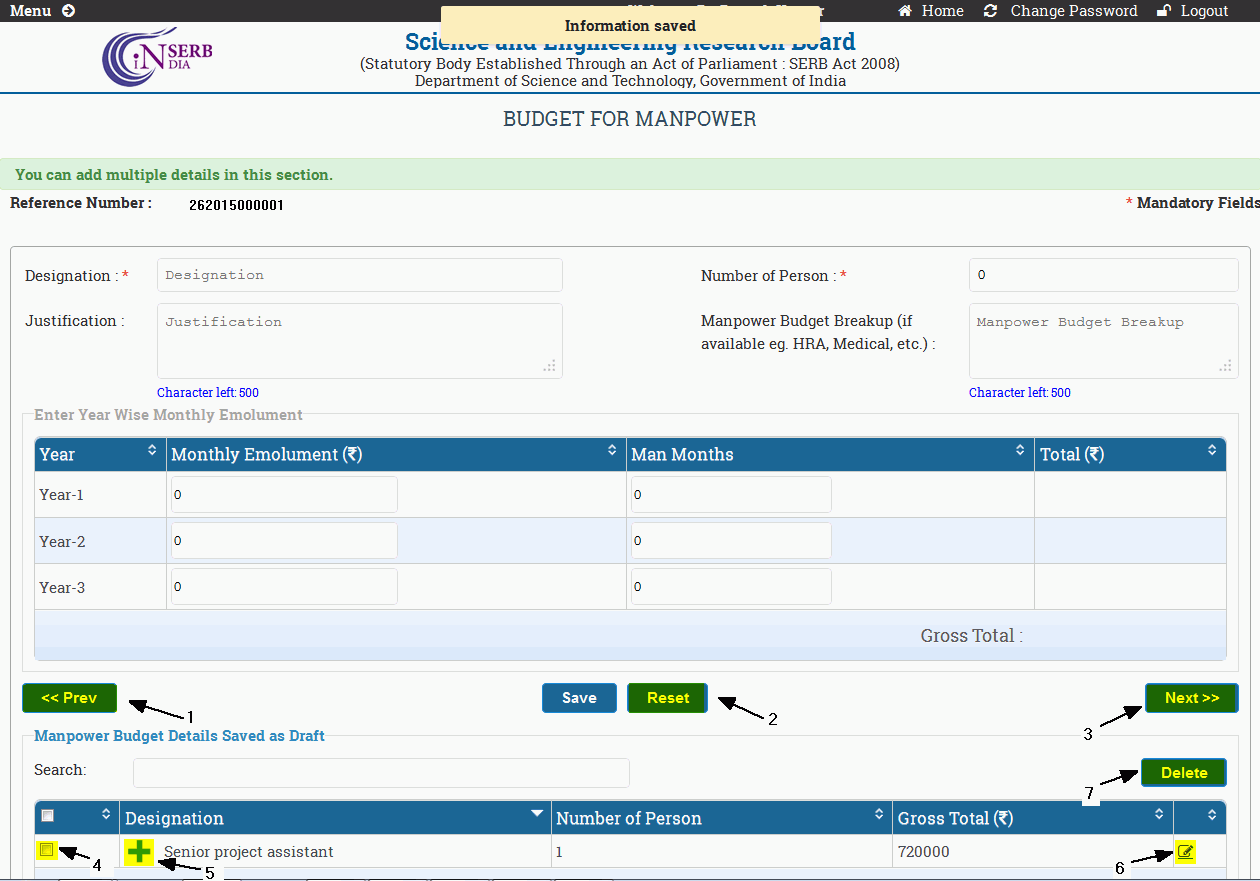Sort by the Man Months column arrows
Image resolution: width=1260 pixels, height=881 pixels.
1020,451
